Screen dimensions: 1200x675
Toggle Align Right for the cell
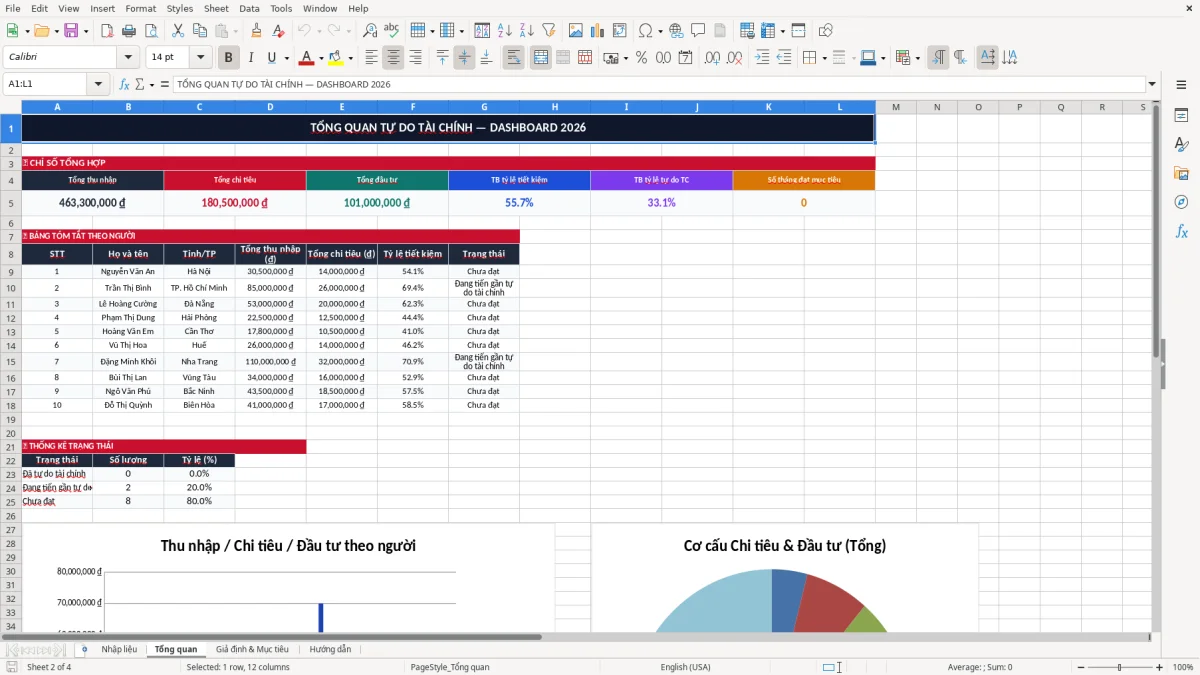point(416,57)
